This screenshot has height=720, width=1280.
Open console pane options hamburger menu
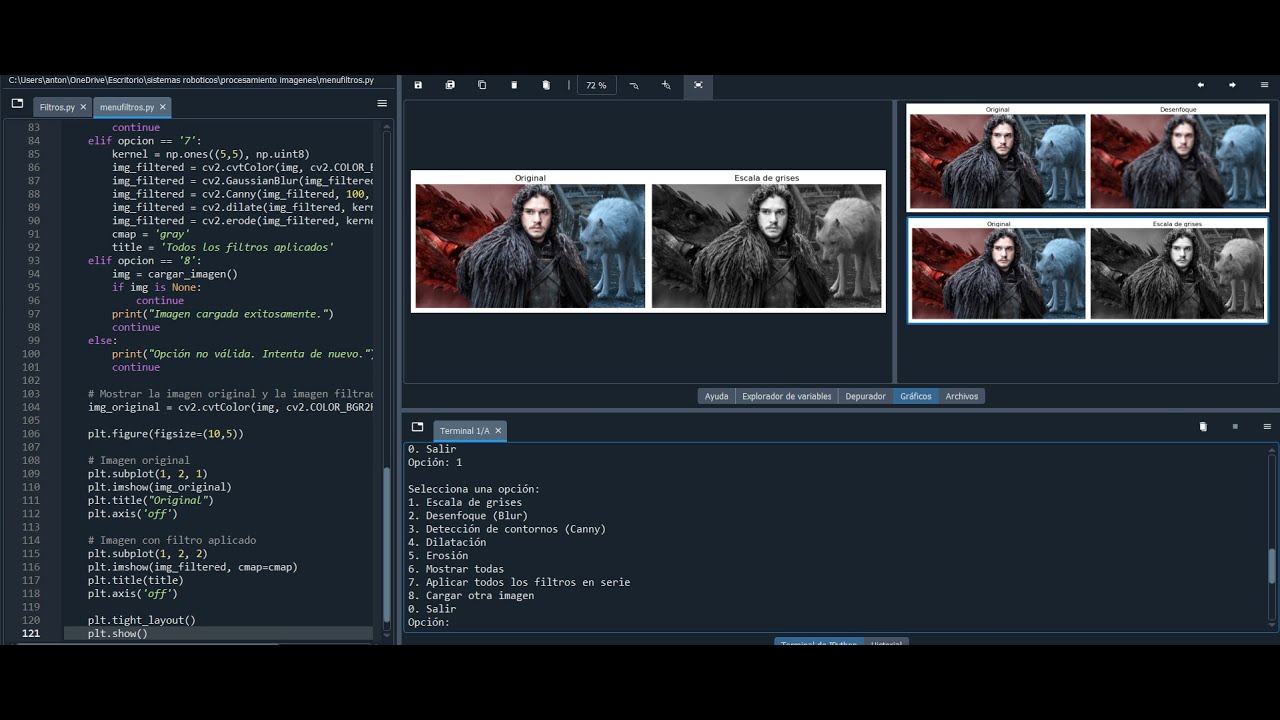coord(1267,427)
